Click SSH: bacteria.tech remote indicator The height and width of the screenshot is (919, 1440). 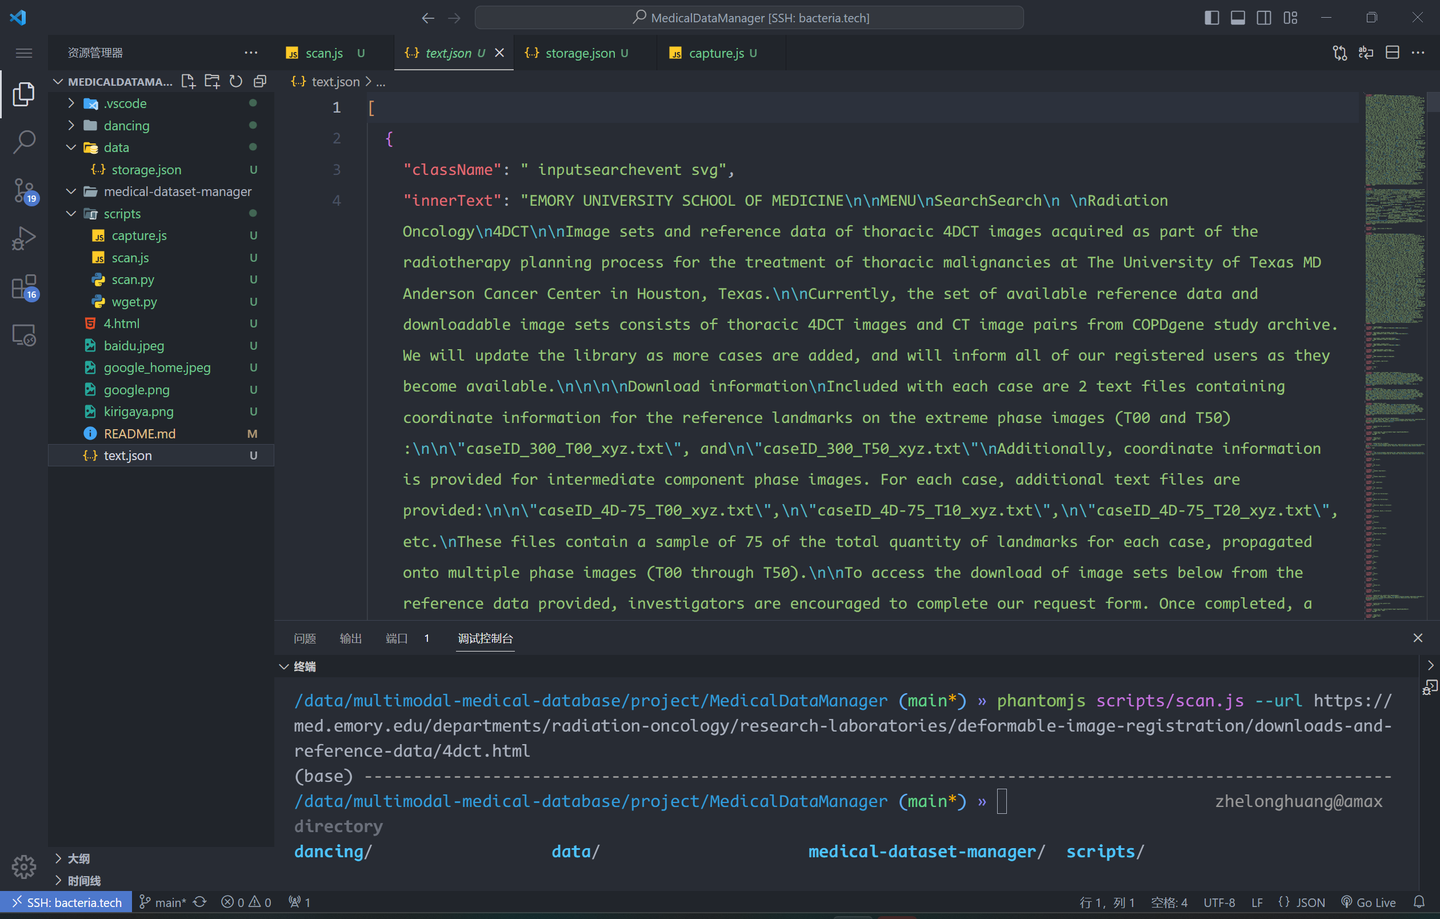[66, 902]
